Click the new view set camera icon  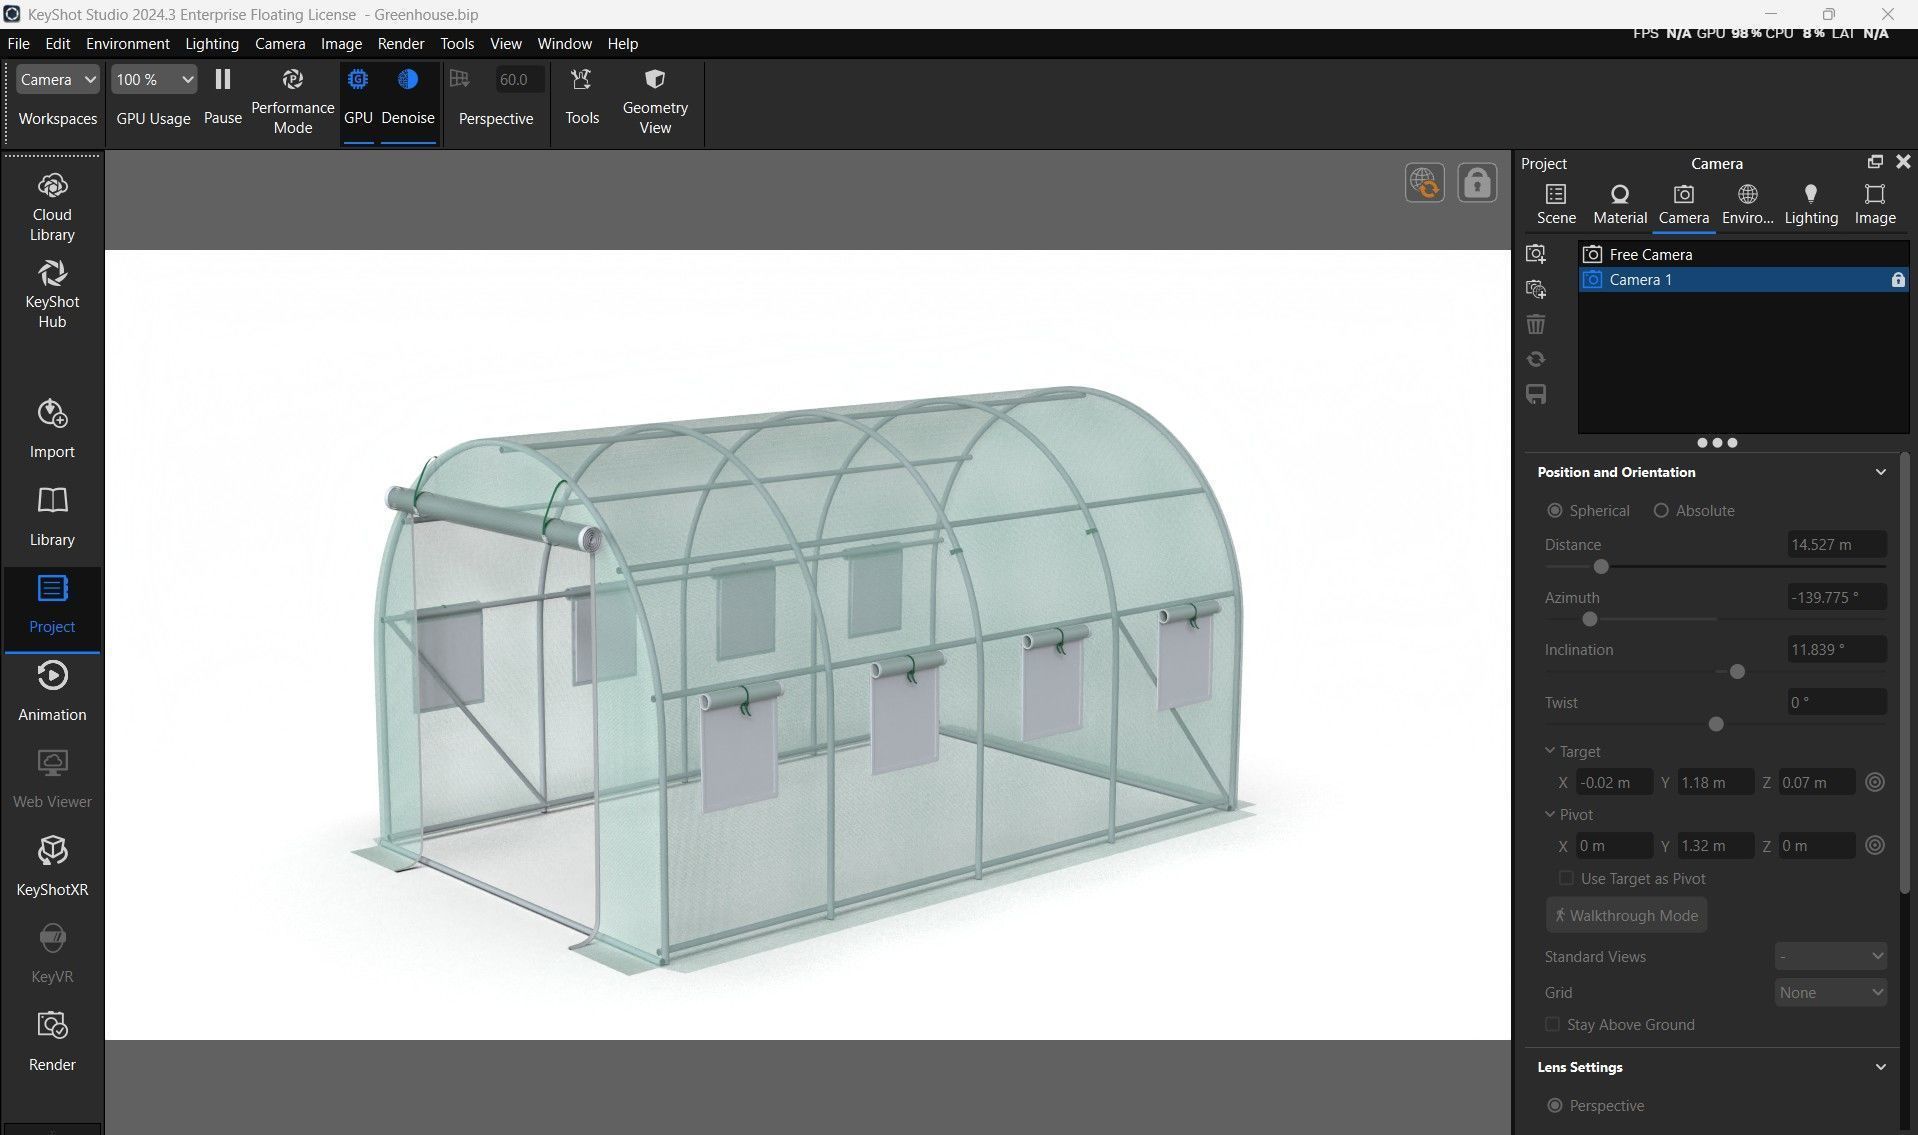tap(1536, 289)
